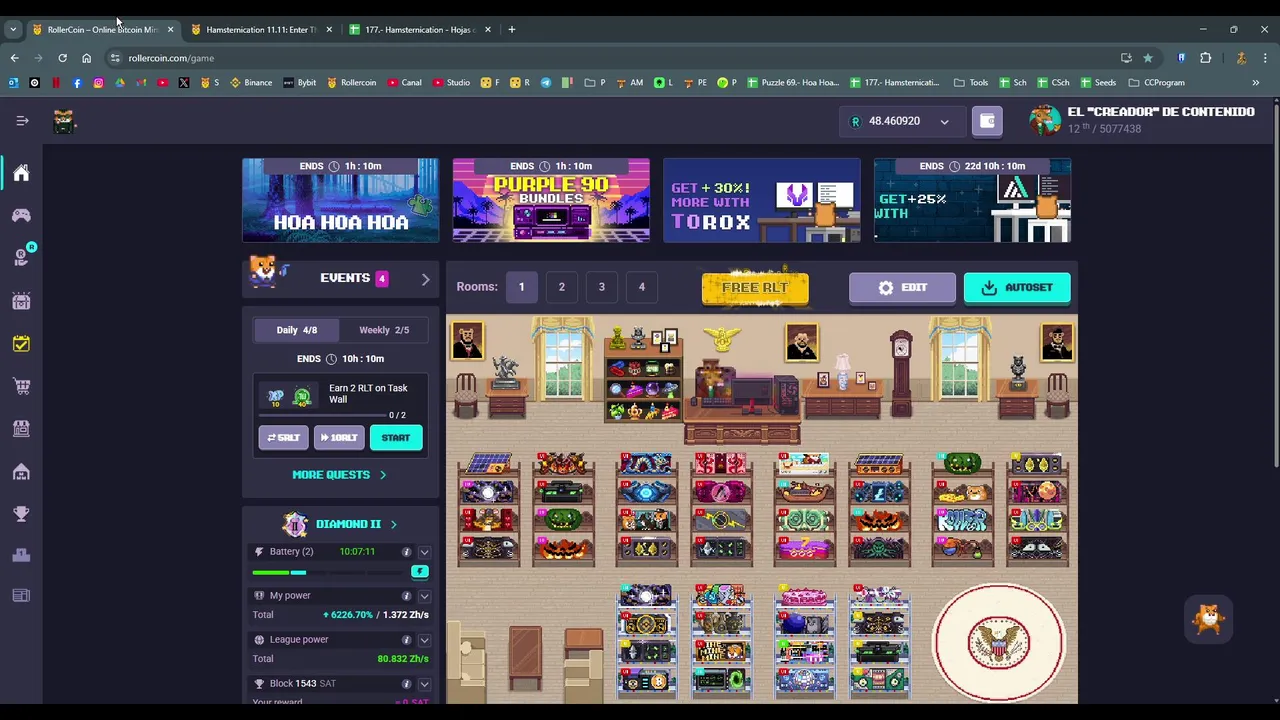Screen dimensions: 1280x720
Task: Expand the balance currency dropdown
Action: (x=944, y=122)
